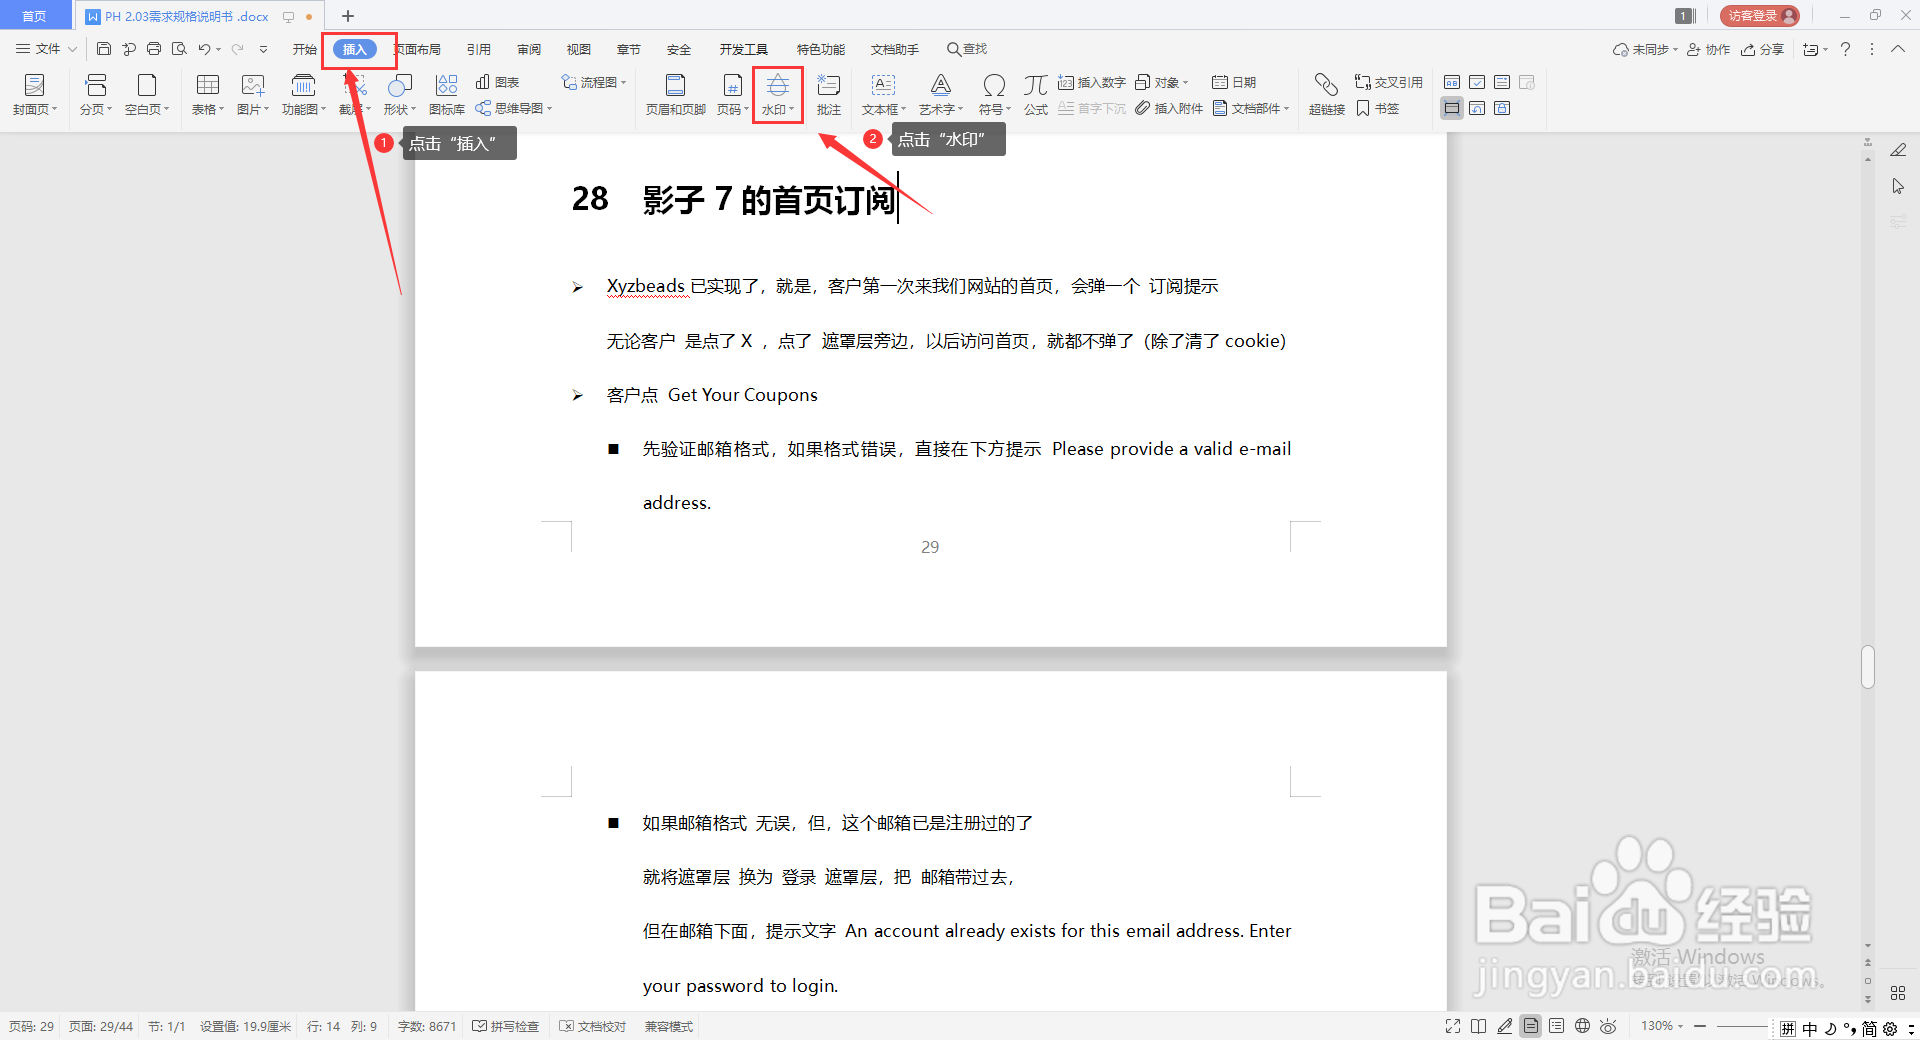This screenshot has height=1040, width=1920.
Task: Insert a picture from the 图片 tool
Action: pyautogui.click(x=252, y=95)
